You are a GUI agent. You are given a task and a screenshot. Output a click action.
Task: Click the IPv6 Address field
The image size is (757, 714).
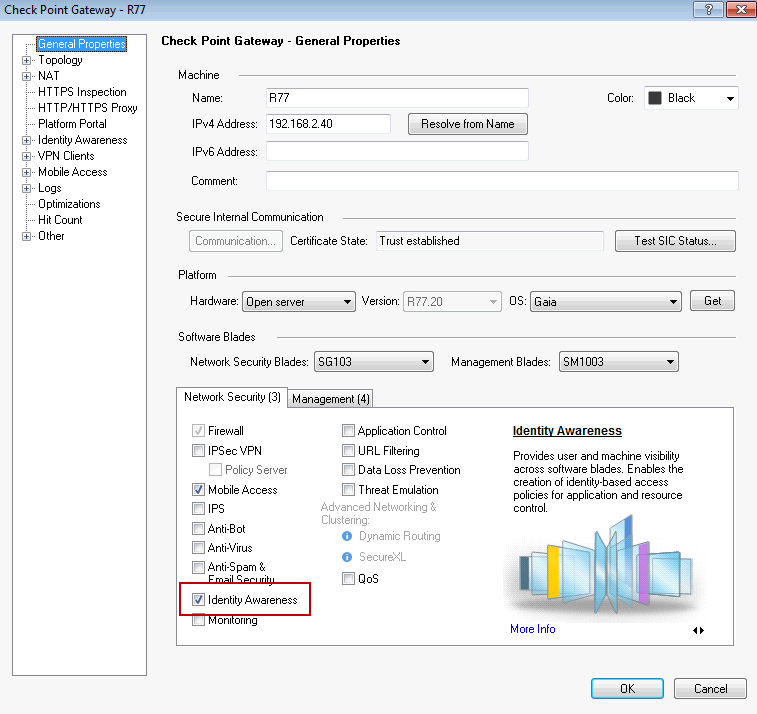397,151
